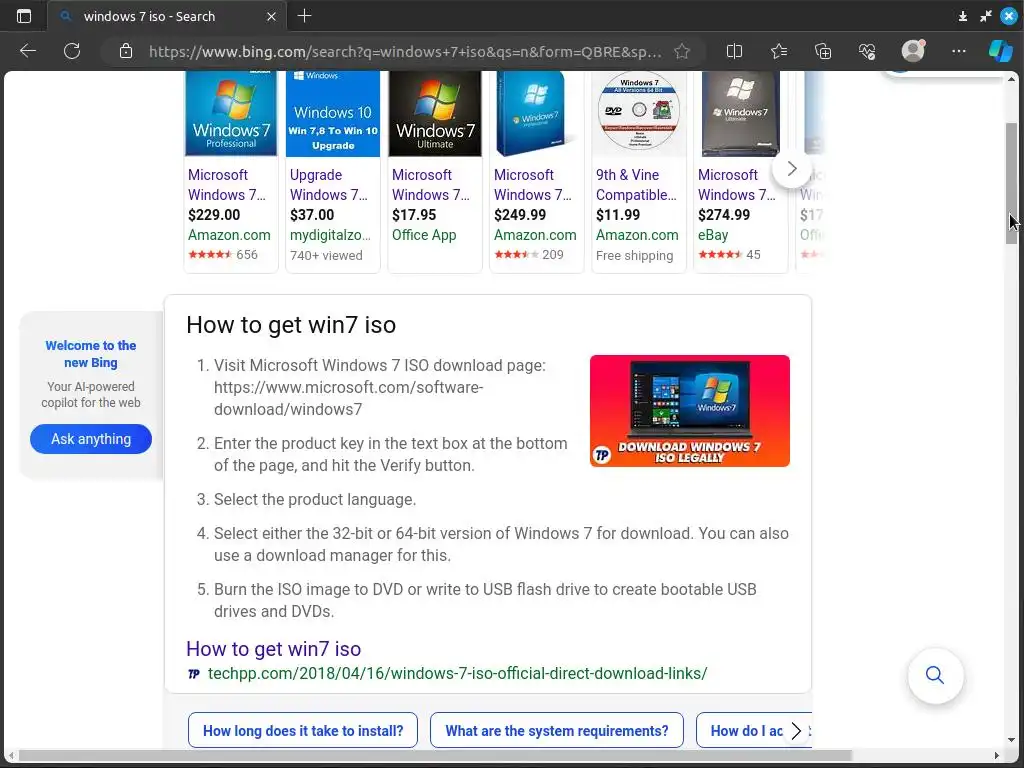The height and width of the screenshot is (768, 1024).
Task: Open Microsoft Windows 7 $249.99 product
Action: tap(532, 185)
